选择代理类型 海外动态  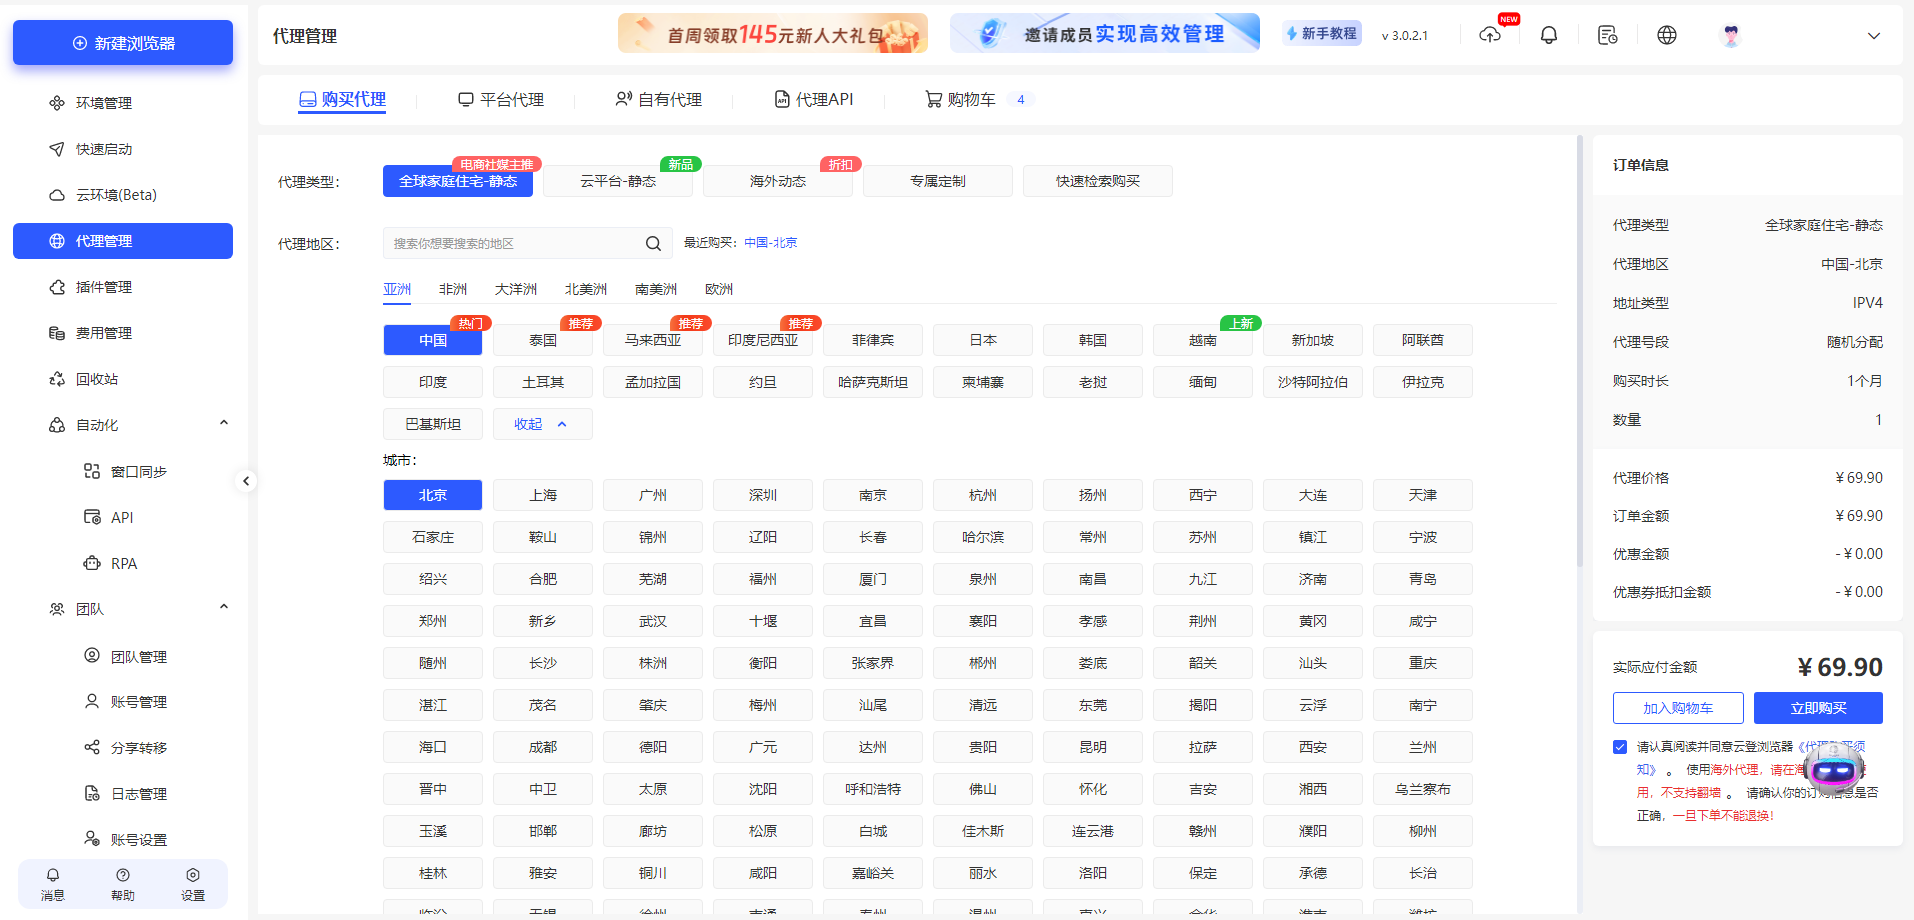777,181
